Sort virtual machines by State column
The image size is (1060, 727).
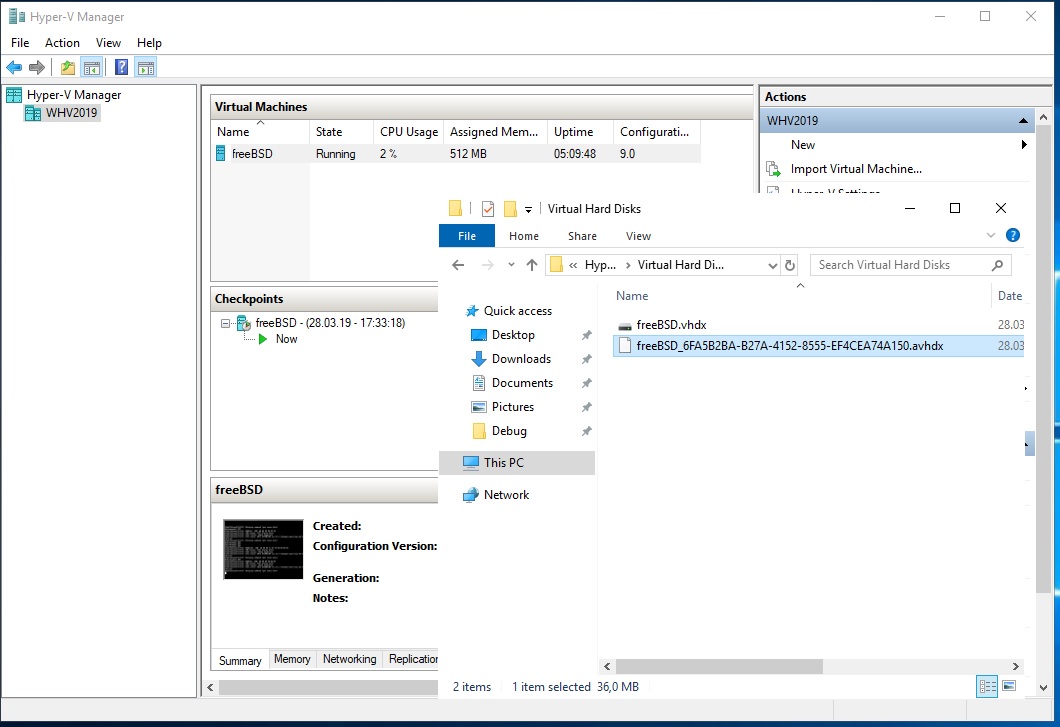[x=341, y=132]
